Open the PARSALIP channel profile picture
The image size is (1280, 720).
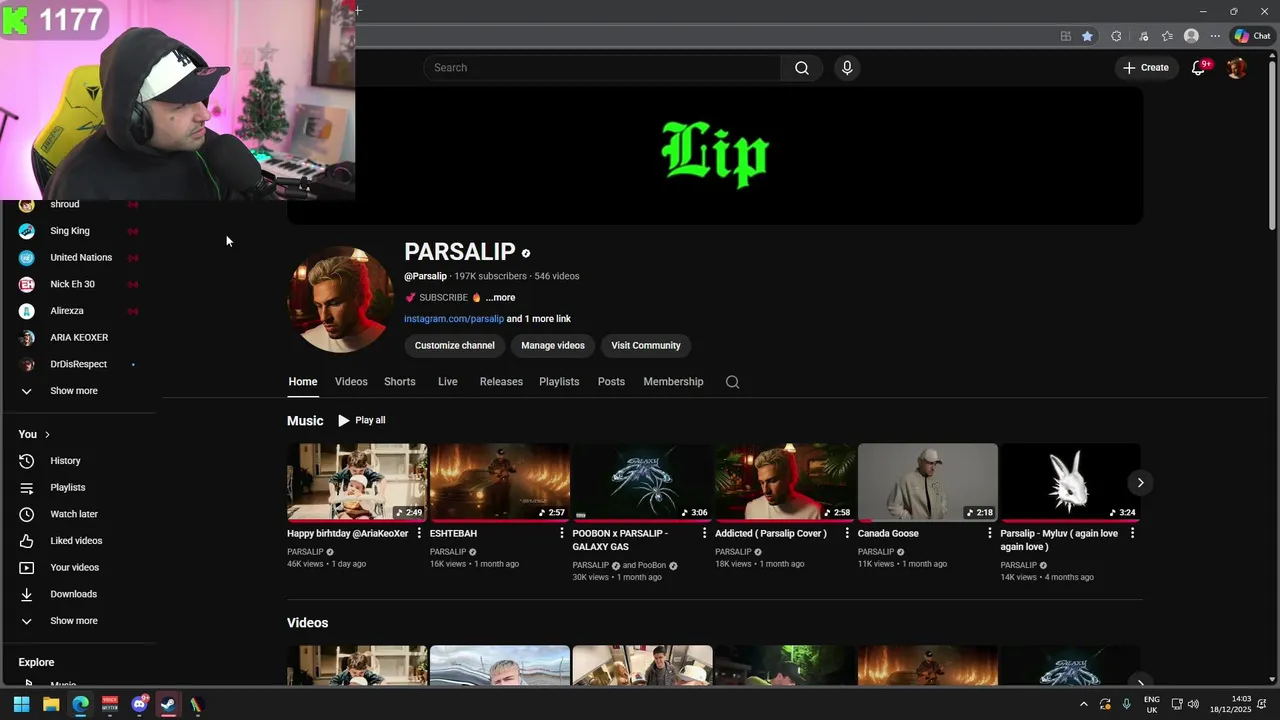tap(341, 299)
